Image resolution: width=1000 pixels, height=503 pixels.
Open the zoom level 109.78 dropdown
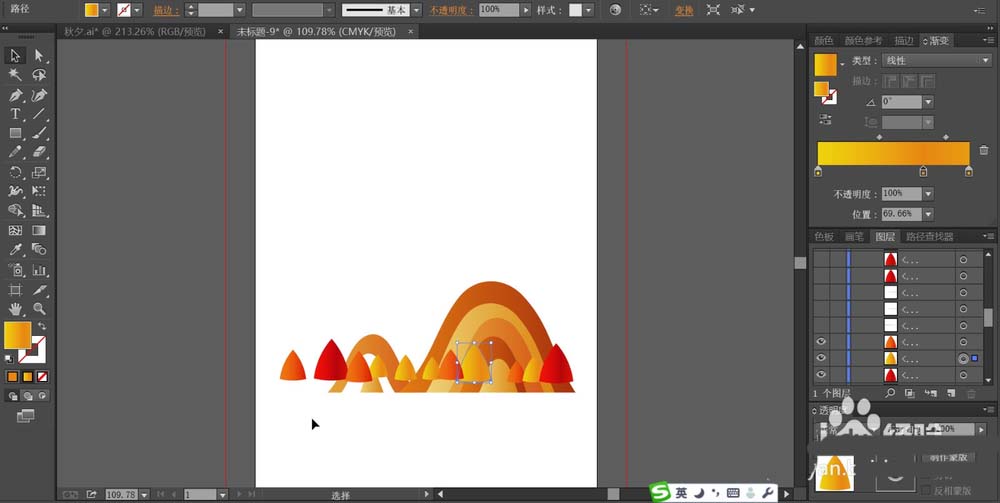pos(144,495)
